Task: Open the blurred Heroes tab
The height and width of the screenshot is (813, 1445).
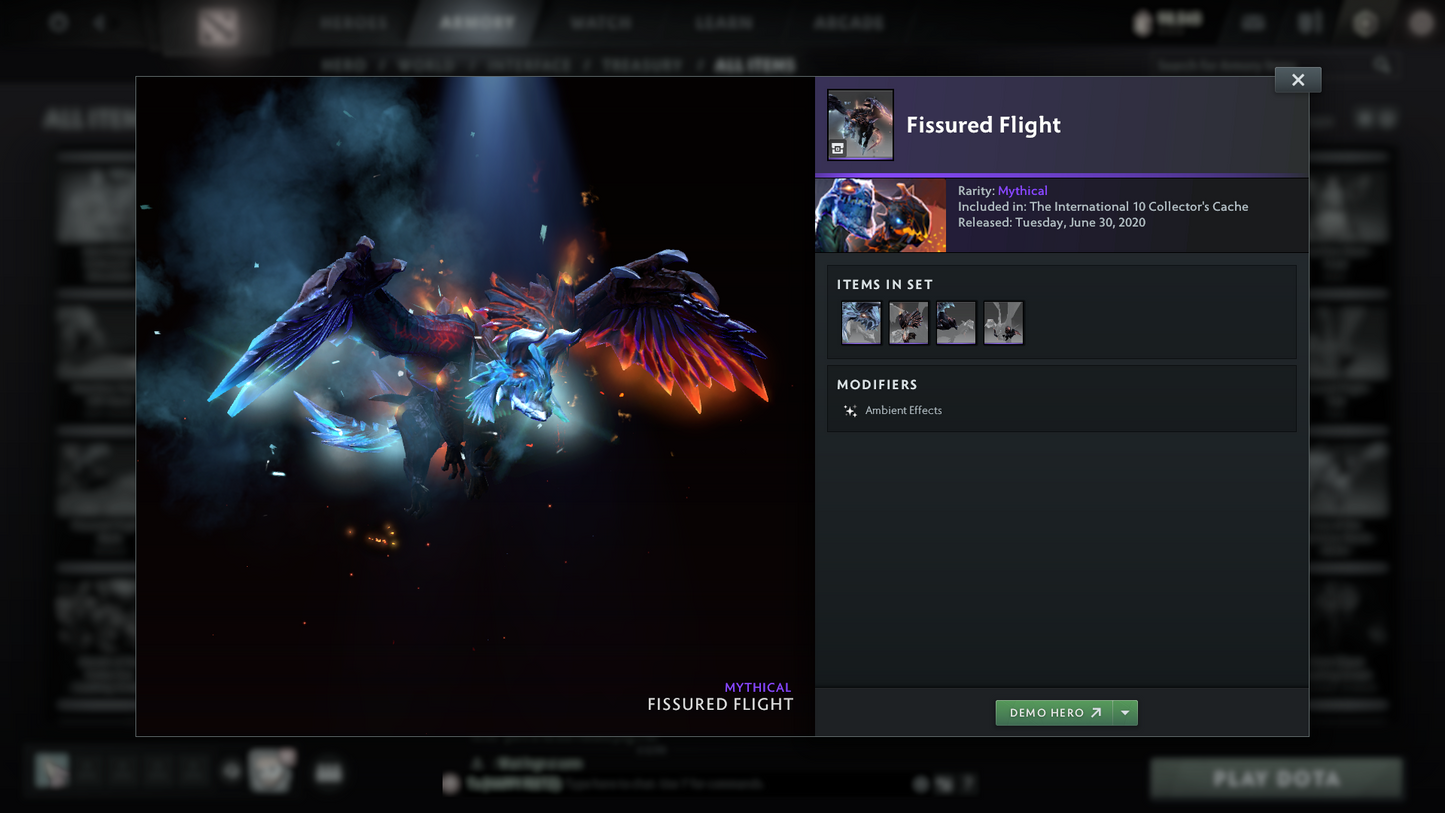Action: (354, 23)
